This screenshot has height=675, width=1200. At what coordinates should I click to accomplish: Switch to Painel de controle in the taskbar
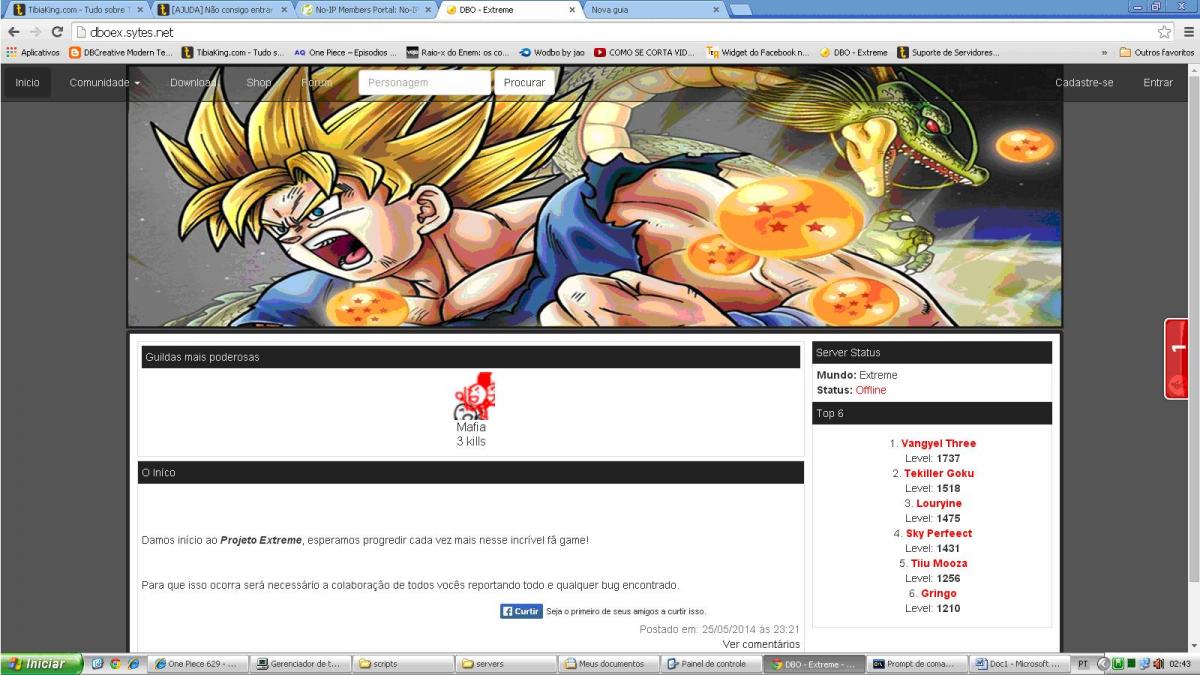(711, 664)
